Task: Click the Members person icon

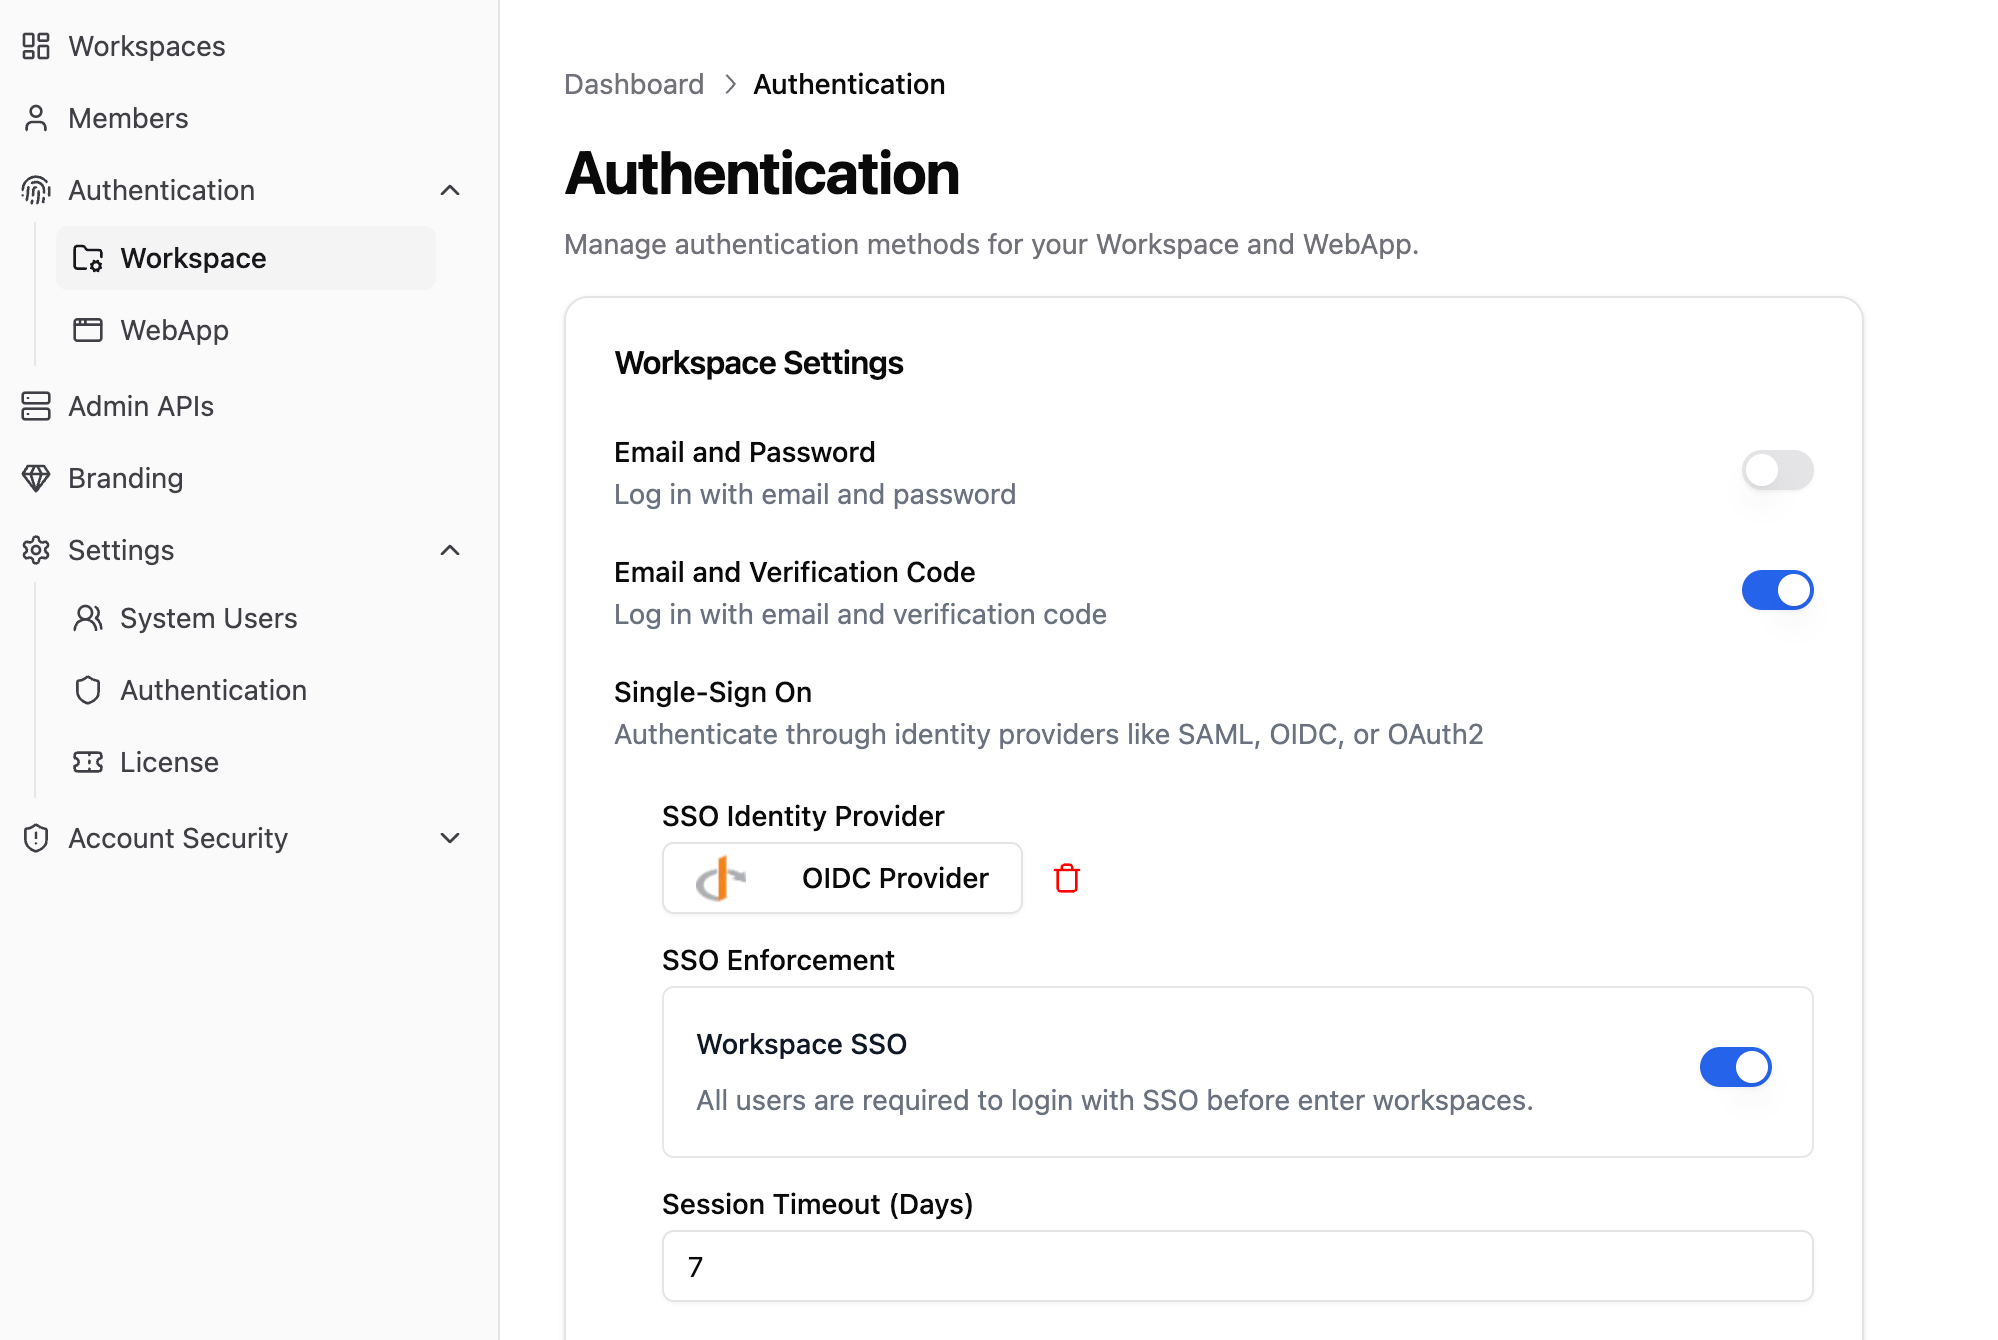Action: pyautogui.click(x=36, y=118)
